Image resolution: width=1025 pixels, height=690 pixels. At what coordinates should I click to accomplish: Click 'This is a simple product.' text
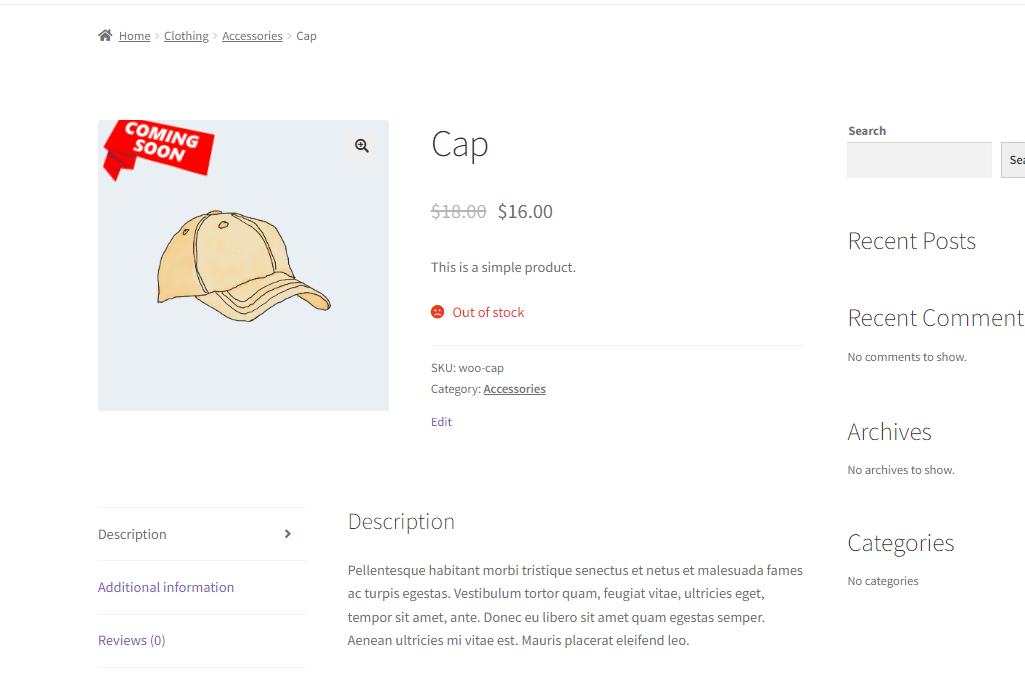pos(503,267)
